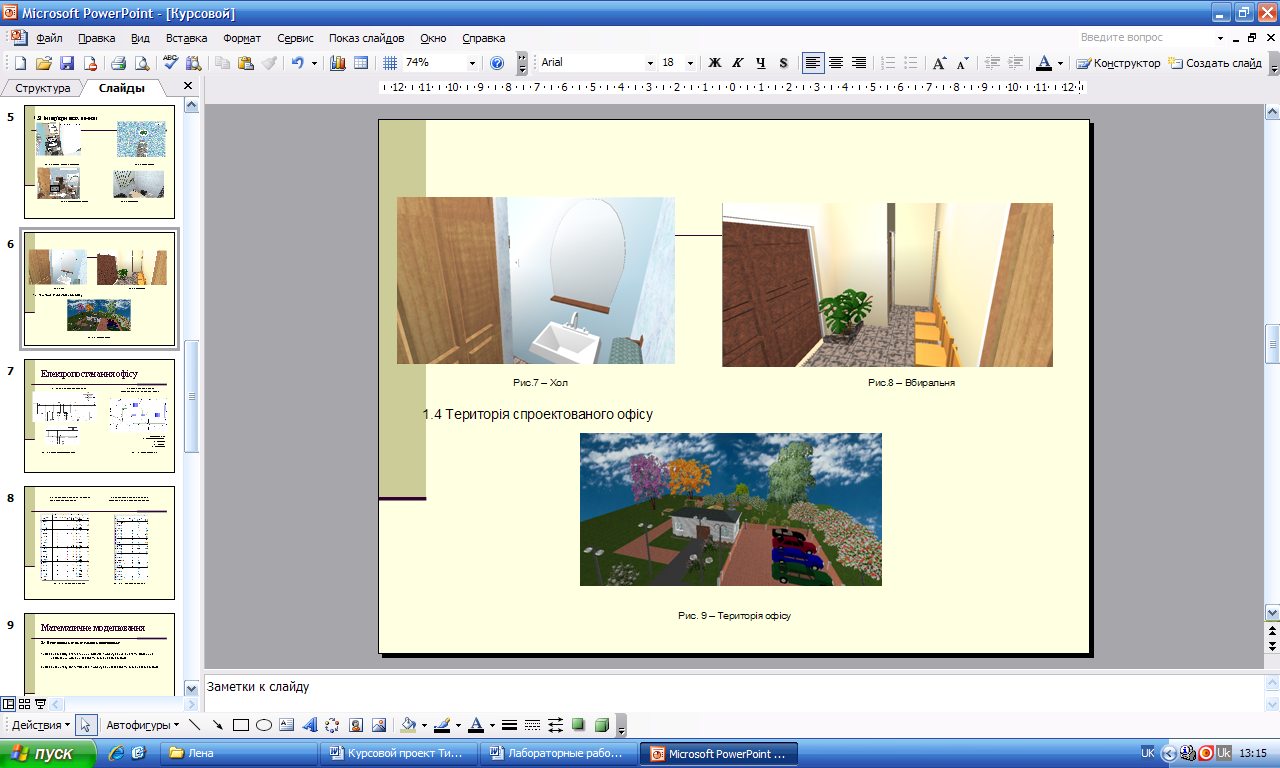Open the Конструктор design pane
The width and height of the screenshot is (1280, 768).
(x=1119, y=63)
